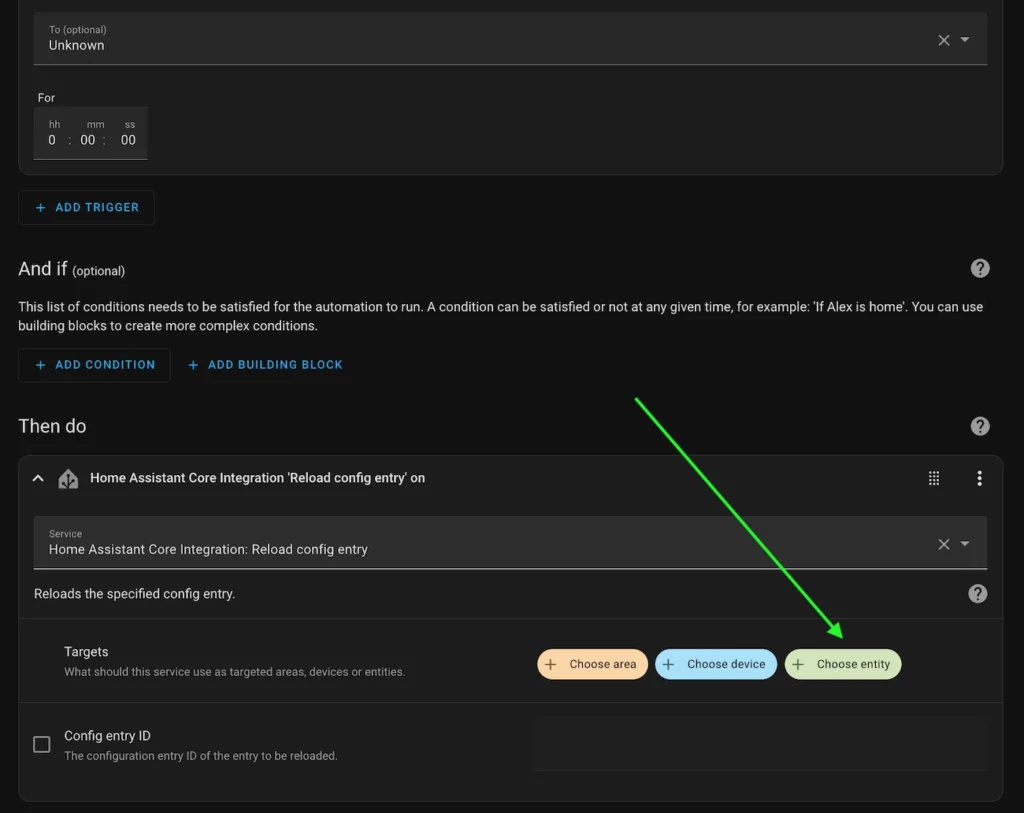Open the action's three-dot overflow menu
Viewport: 1024px width, 813px height.
[x=979, y=478]
